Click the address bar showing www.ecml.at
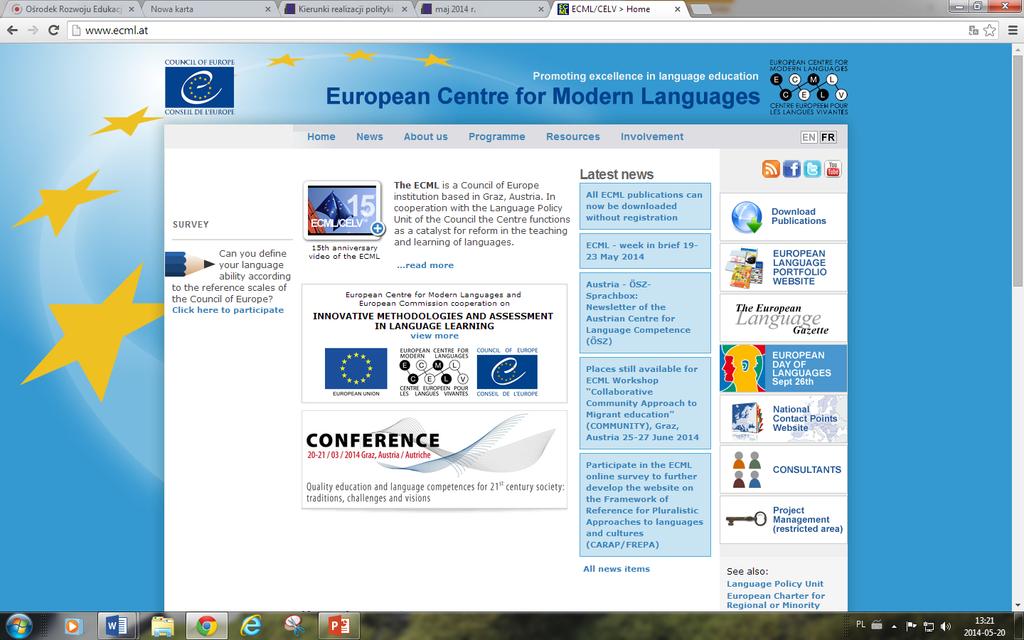Image resolution: width=1024 pixels, height=640 pixels. (516, 30)
